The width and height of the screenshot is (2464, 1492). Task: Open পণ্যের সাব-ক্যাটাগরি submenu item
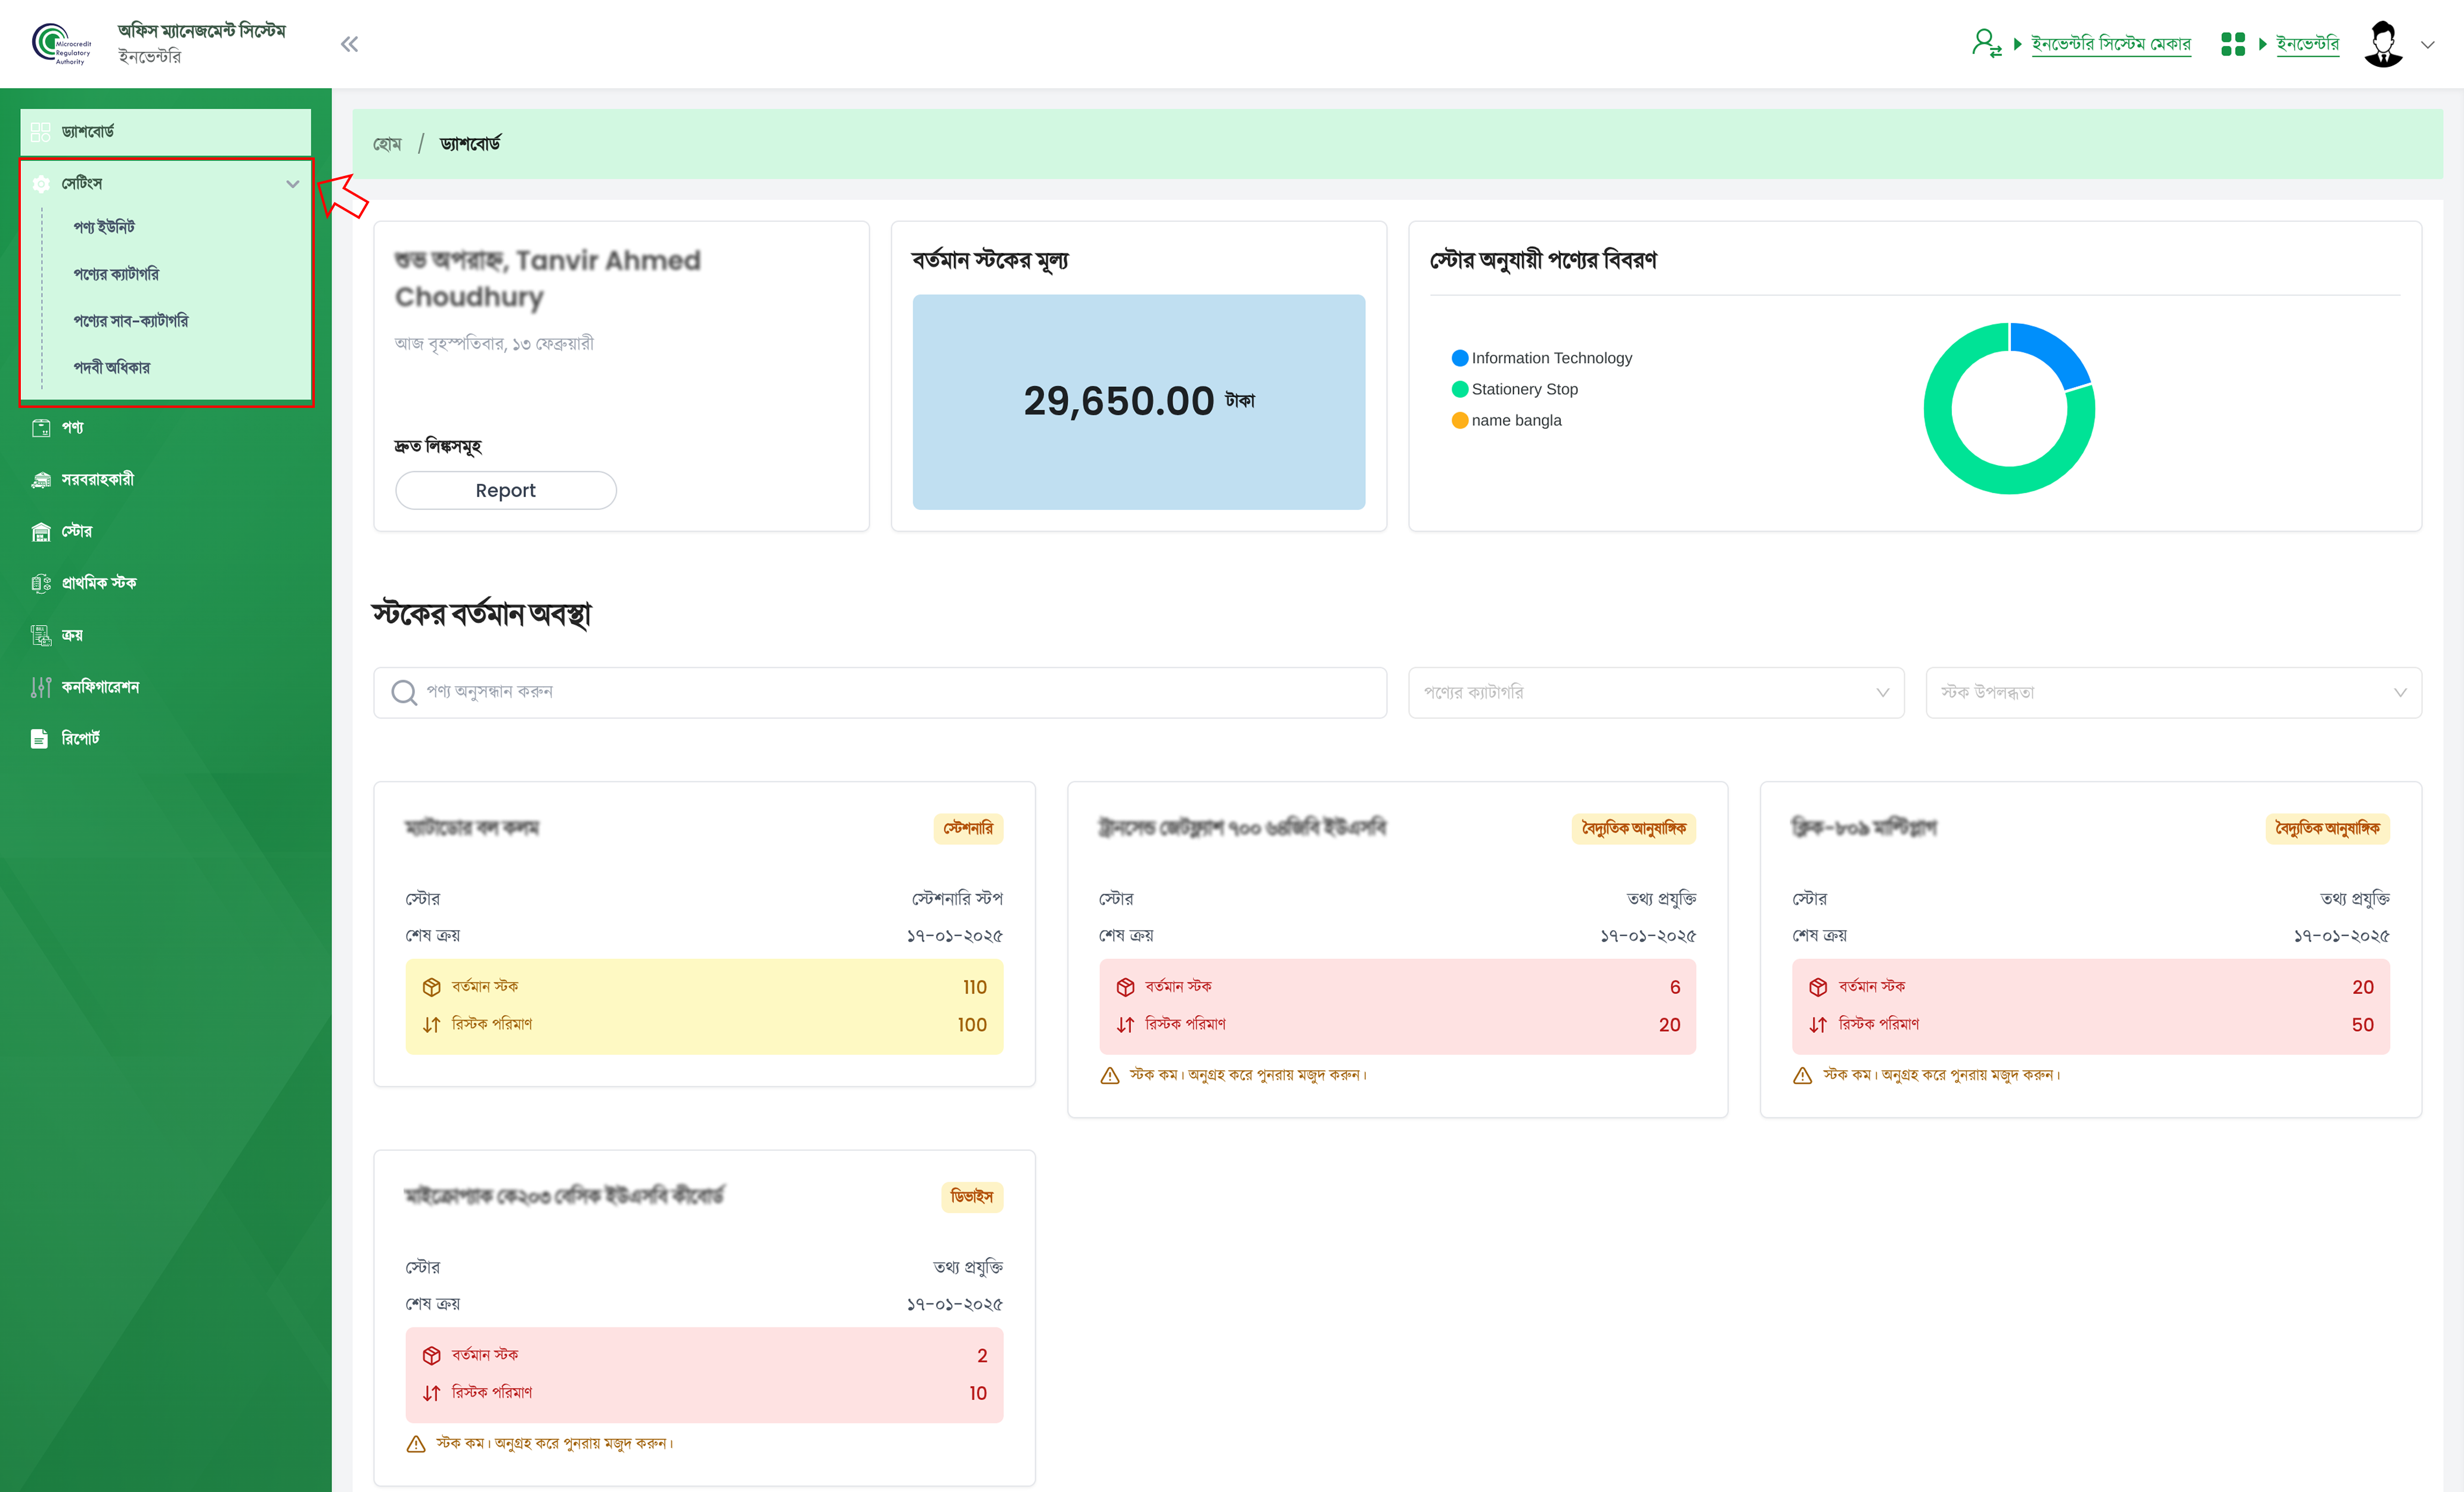130,321
